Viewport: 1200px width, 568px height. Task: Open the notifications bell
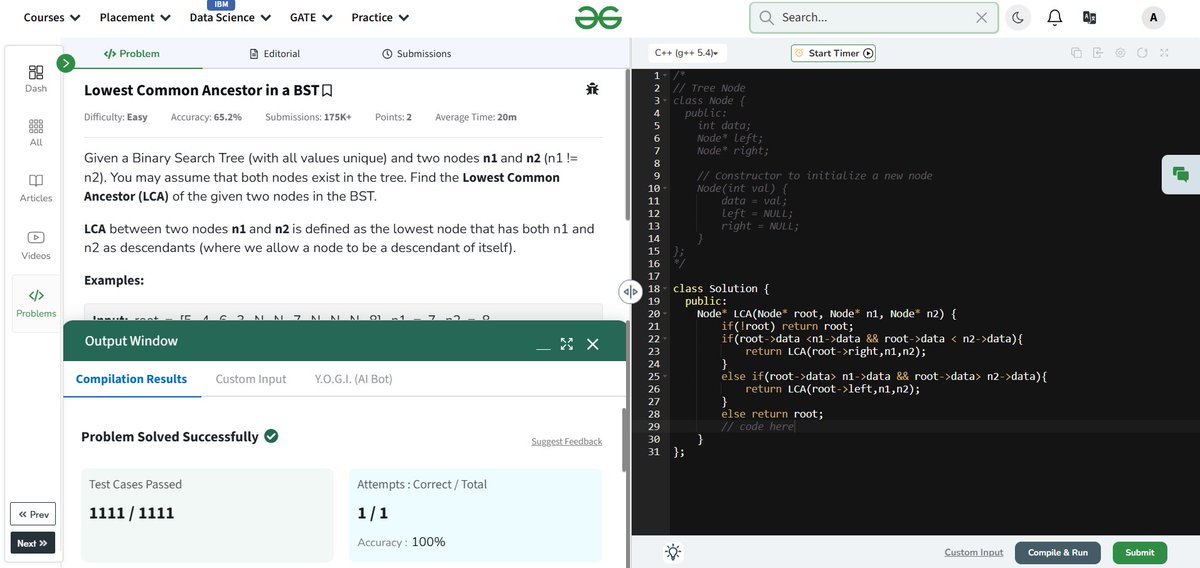(x=1054, y=17)
